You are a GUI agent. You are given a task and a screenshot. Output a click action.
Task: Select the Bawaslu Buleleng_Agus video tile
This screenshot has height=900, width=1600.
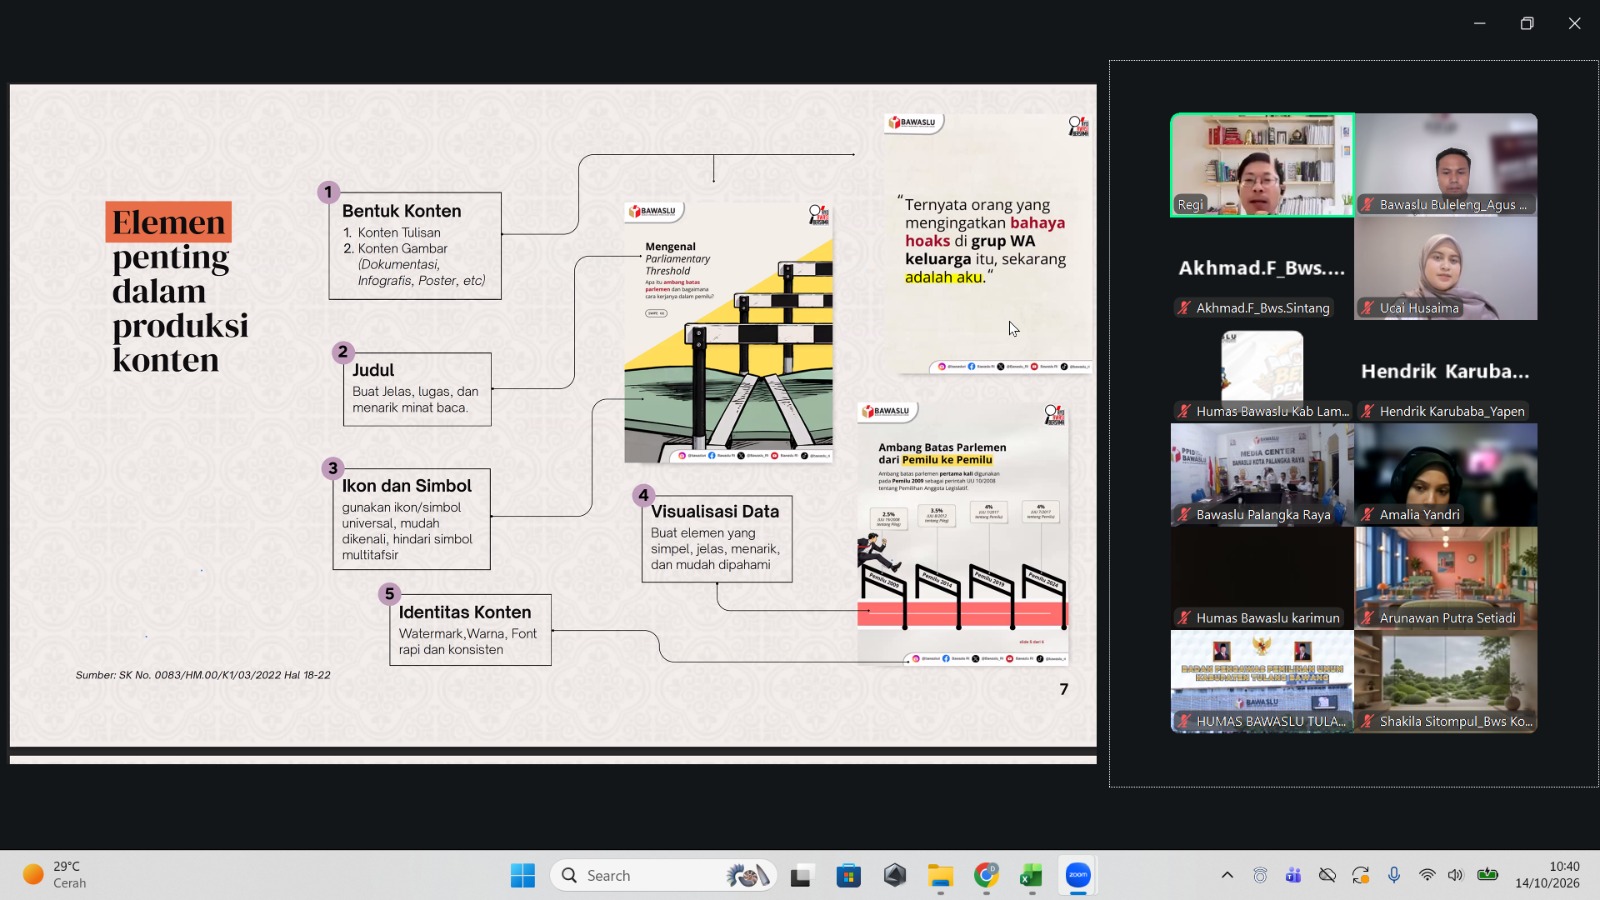pyautogui.click(x=1446, y=165)
